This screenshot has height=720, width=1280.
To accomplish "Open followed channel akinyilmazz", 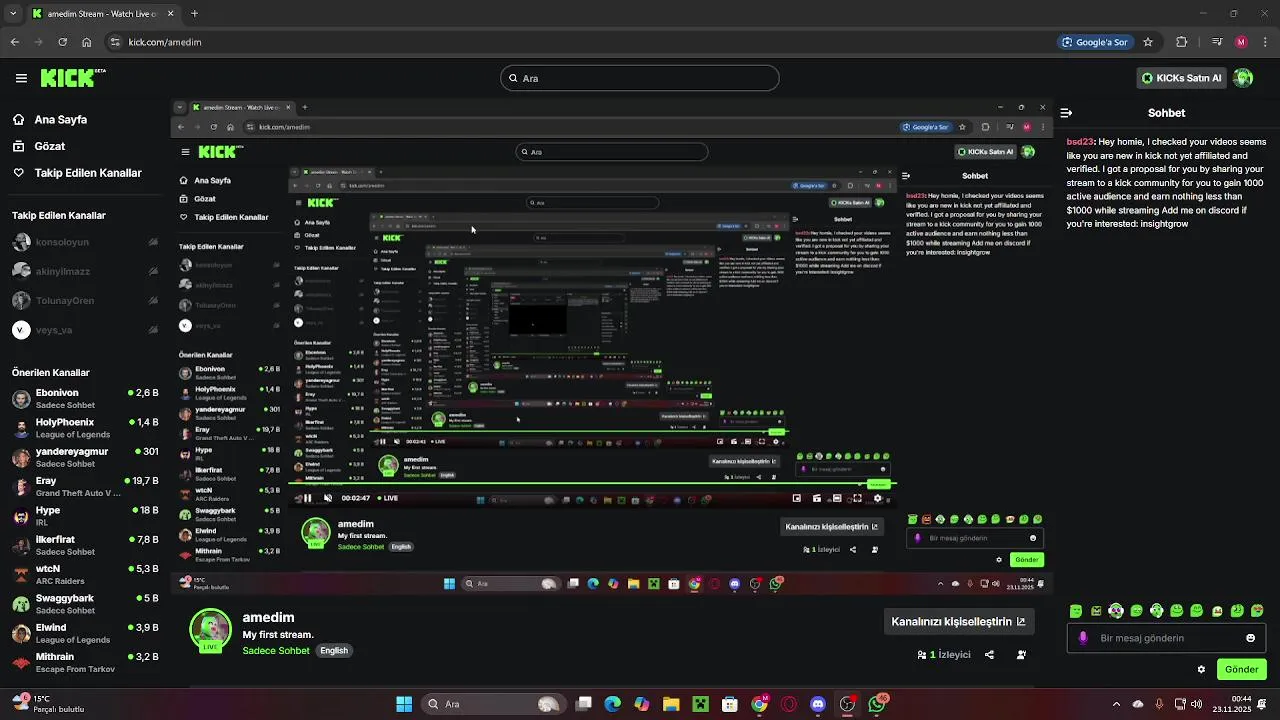I will [85, 271].
